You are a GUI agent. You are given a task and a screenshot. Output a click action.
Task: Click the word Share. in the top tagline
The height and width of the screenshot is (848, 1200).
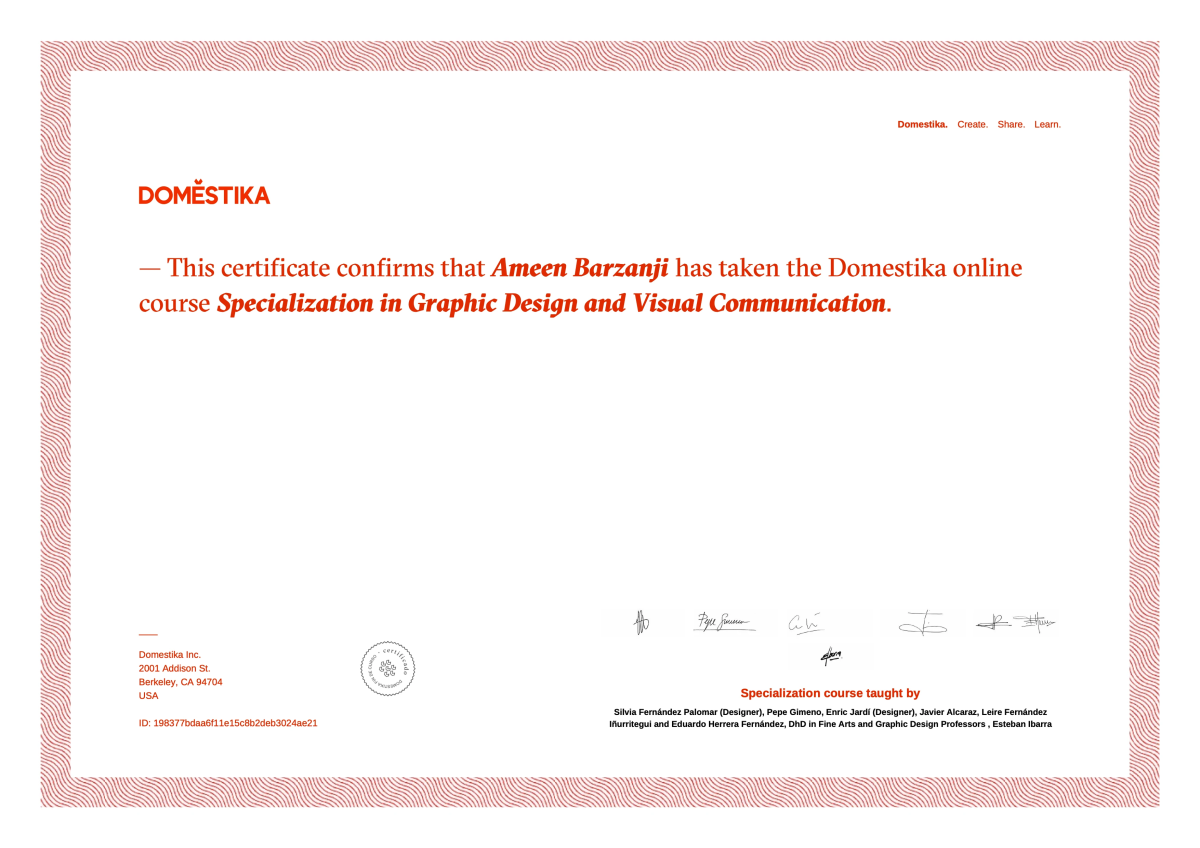click(x=1011, y=124)
